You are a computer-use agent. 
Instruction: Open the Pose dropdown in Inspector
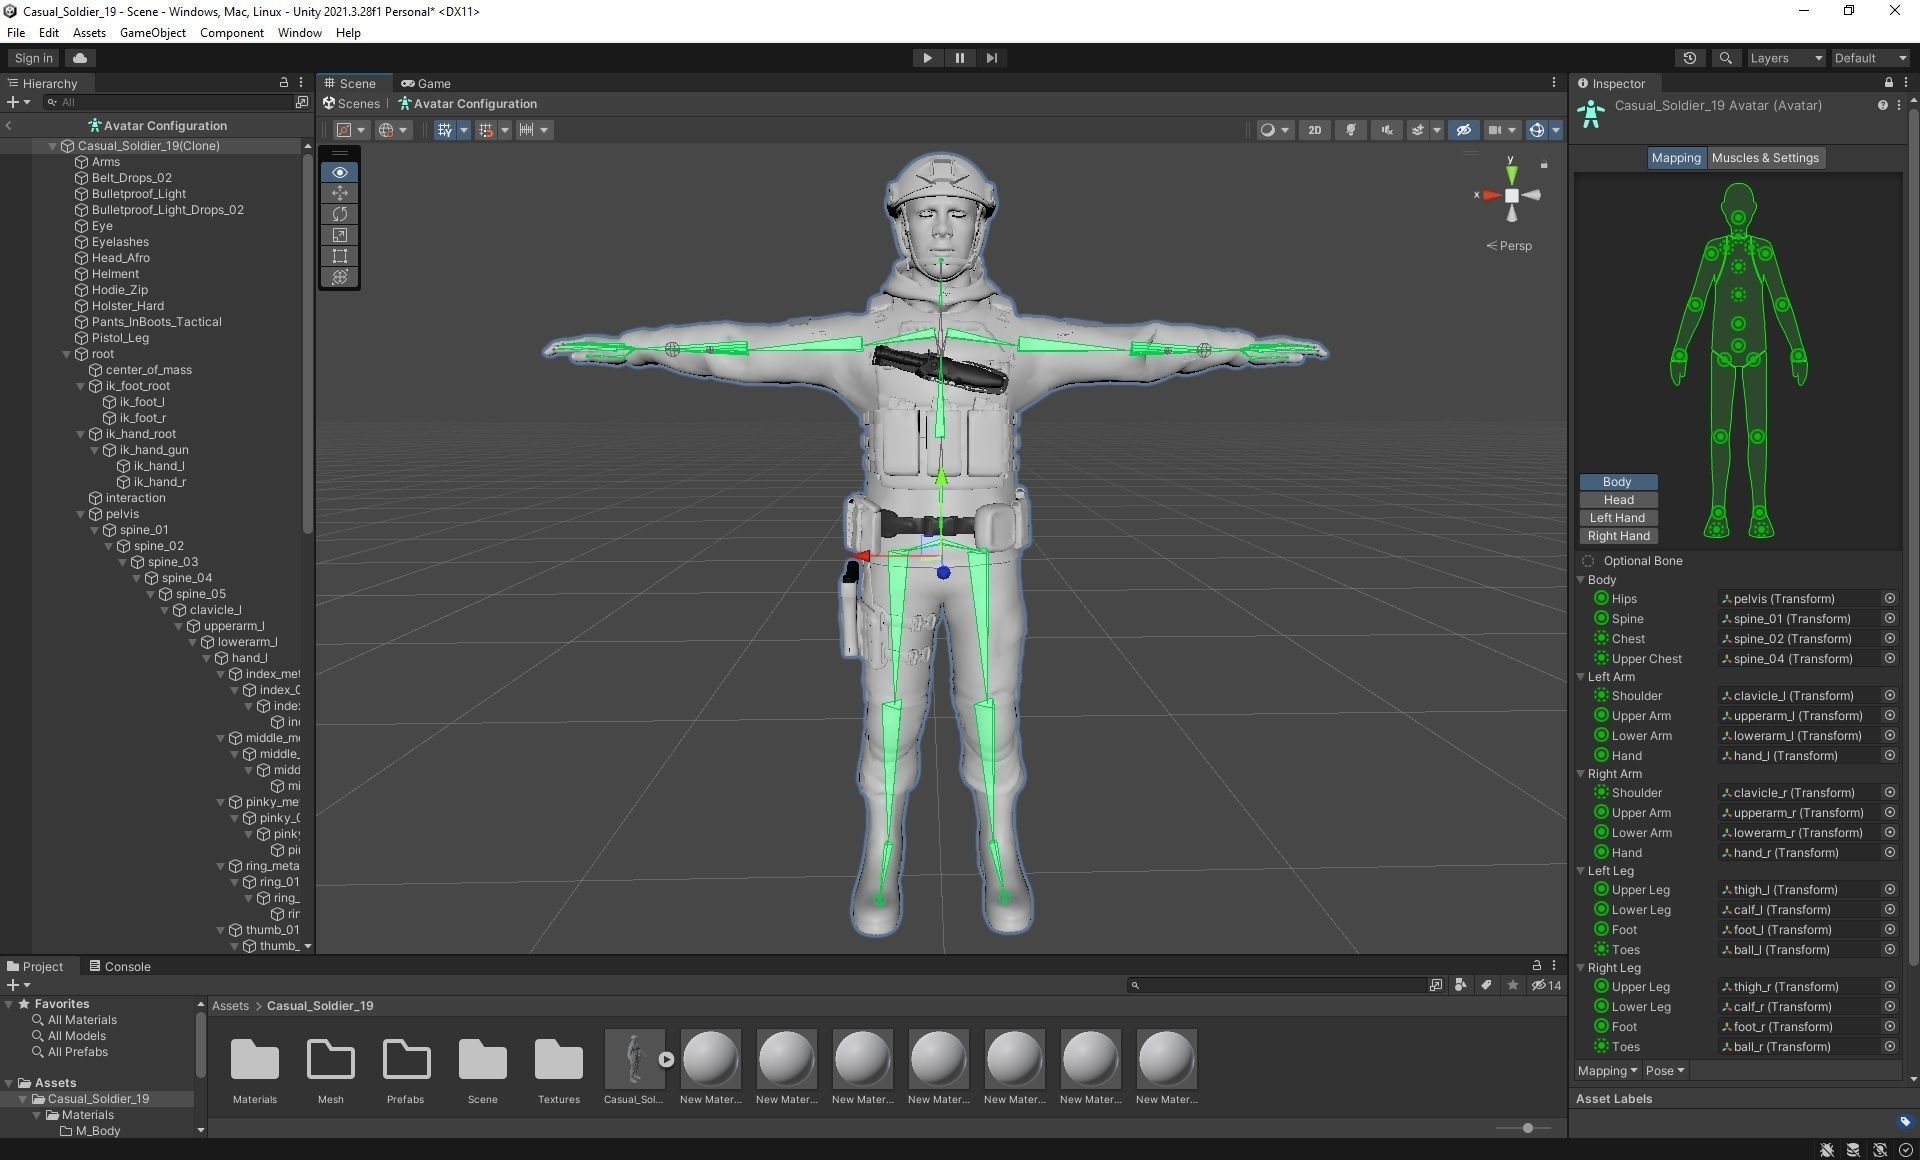click(1665, 1071)
